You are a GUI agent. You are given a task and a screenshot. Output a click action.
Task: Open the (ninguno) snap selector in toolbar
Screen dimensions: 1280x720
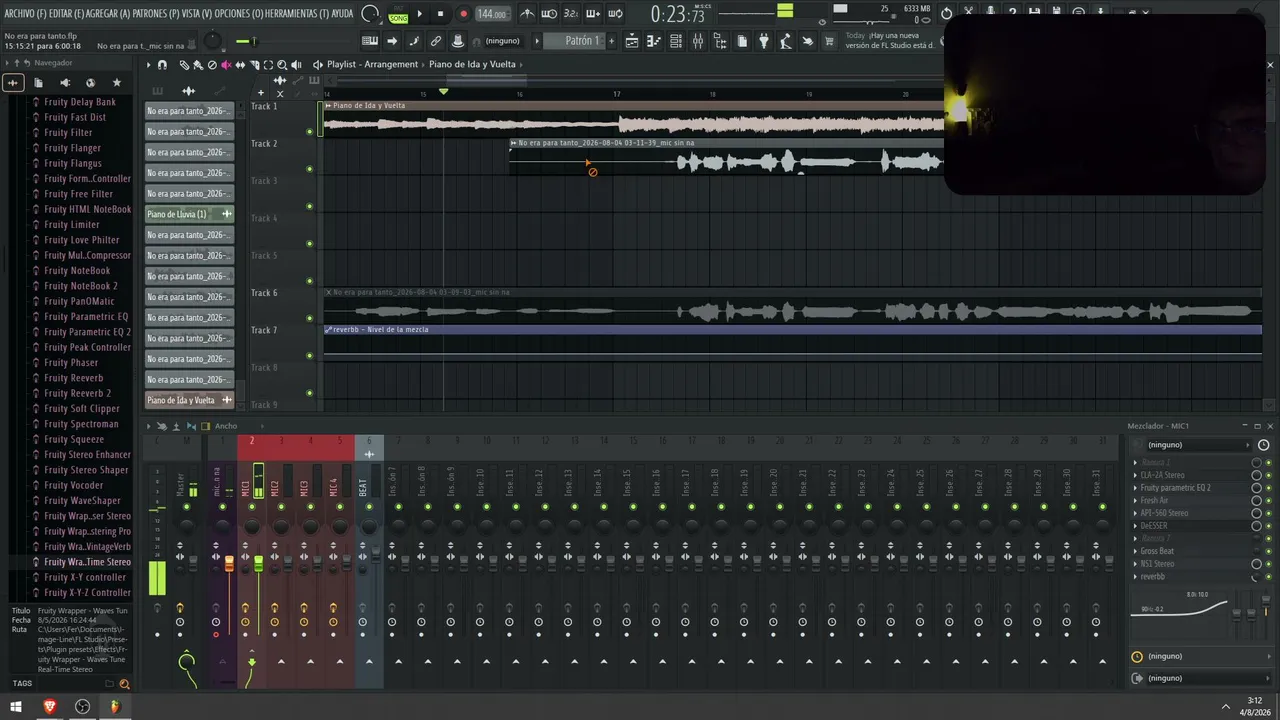[x=503, y=41]
